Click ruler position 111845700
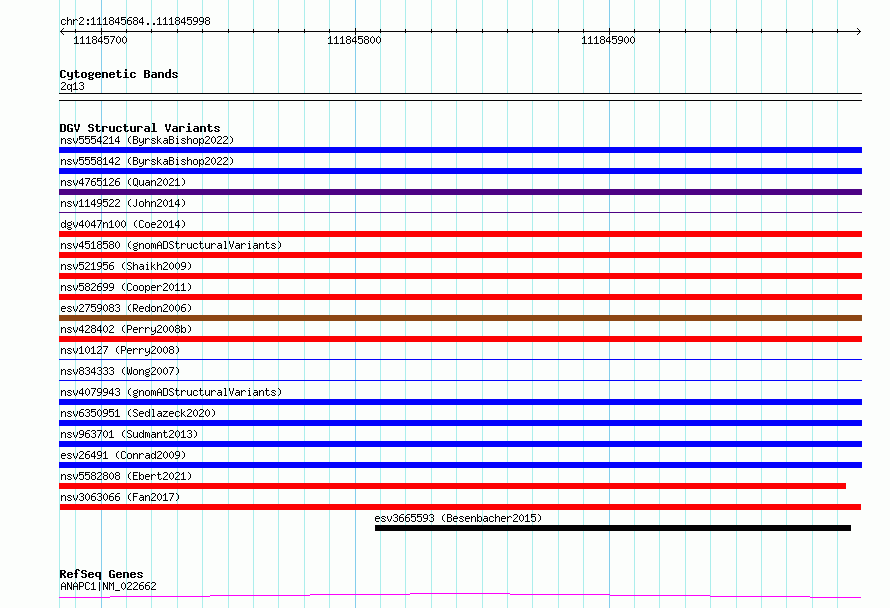This screenshot has height=608, width=890. tap(100, 40)
